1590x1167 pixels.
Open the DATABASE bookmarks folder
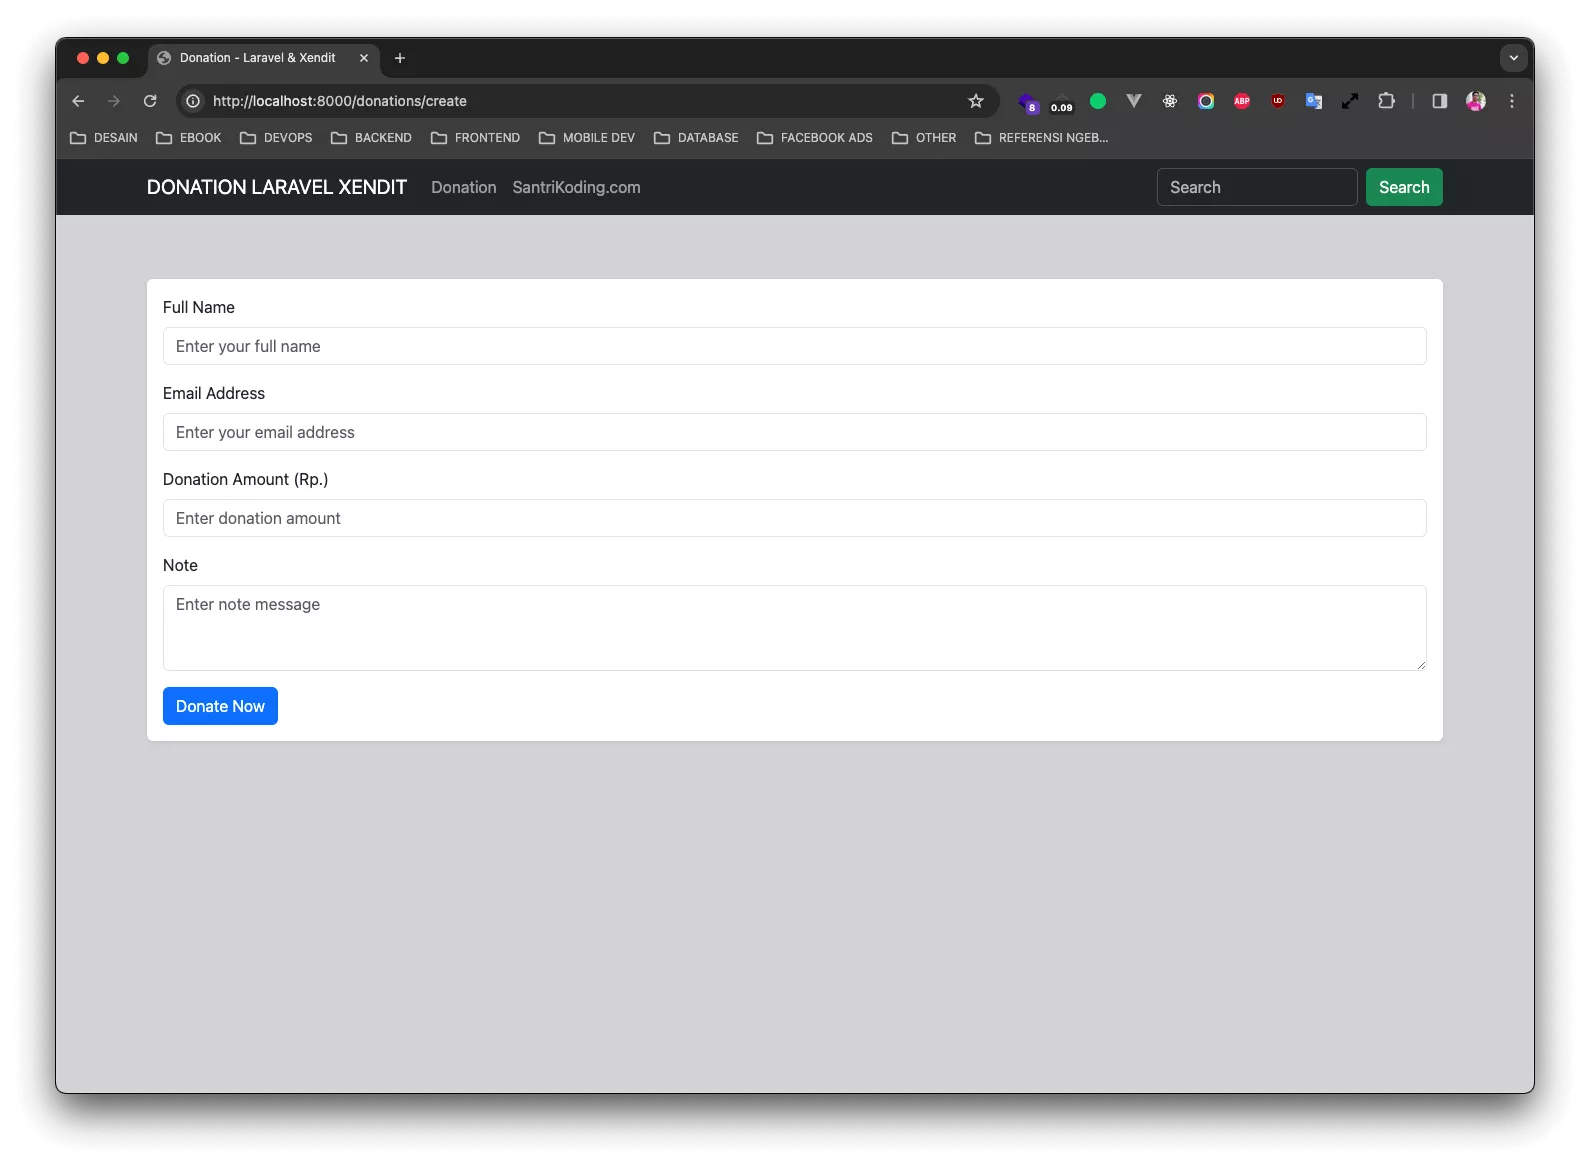tap(696, 138)
